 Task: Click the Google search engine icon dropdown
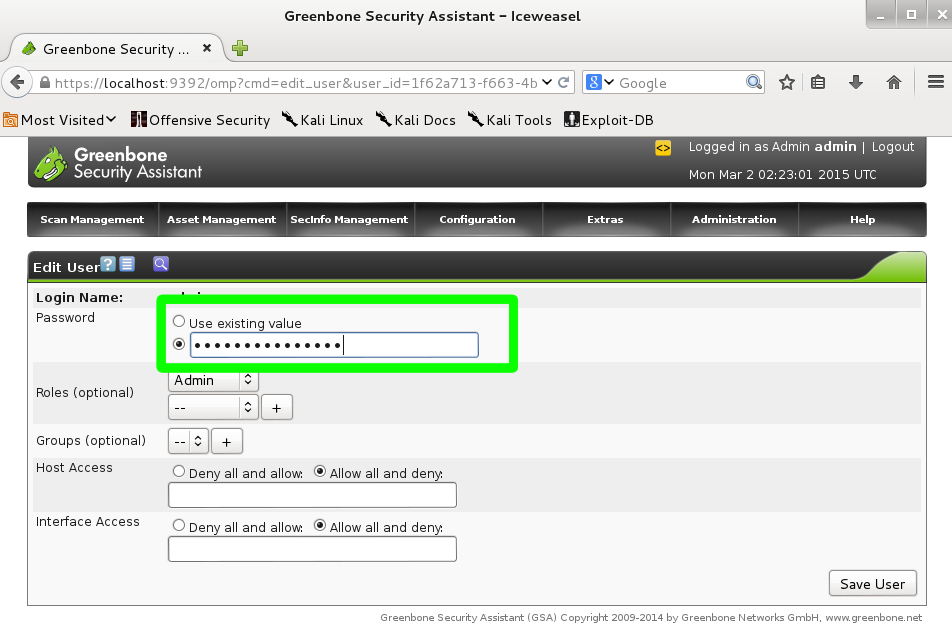click(x=600, y=83)
